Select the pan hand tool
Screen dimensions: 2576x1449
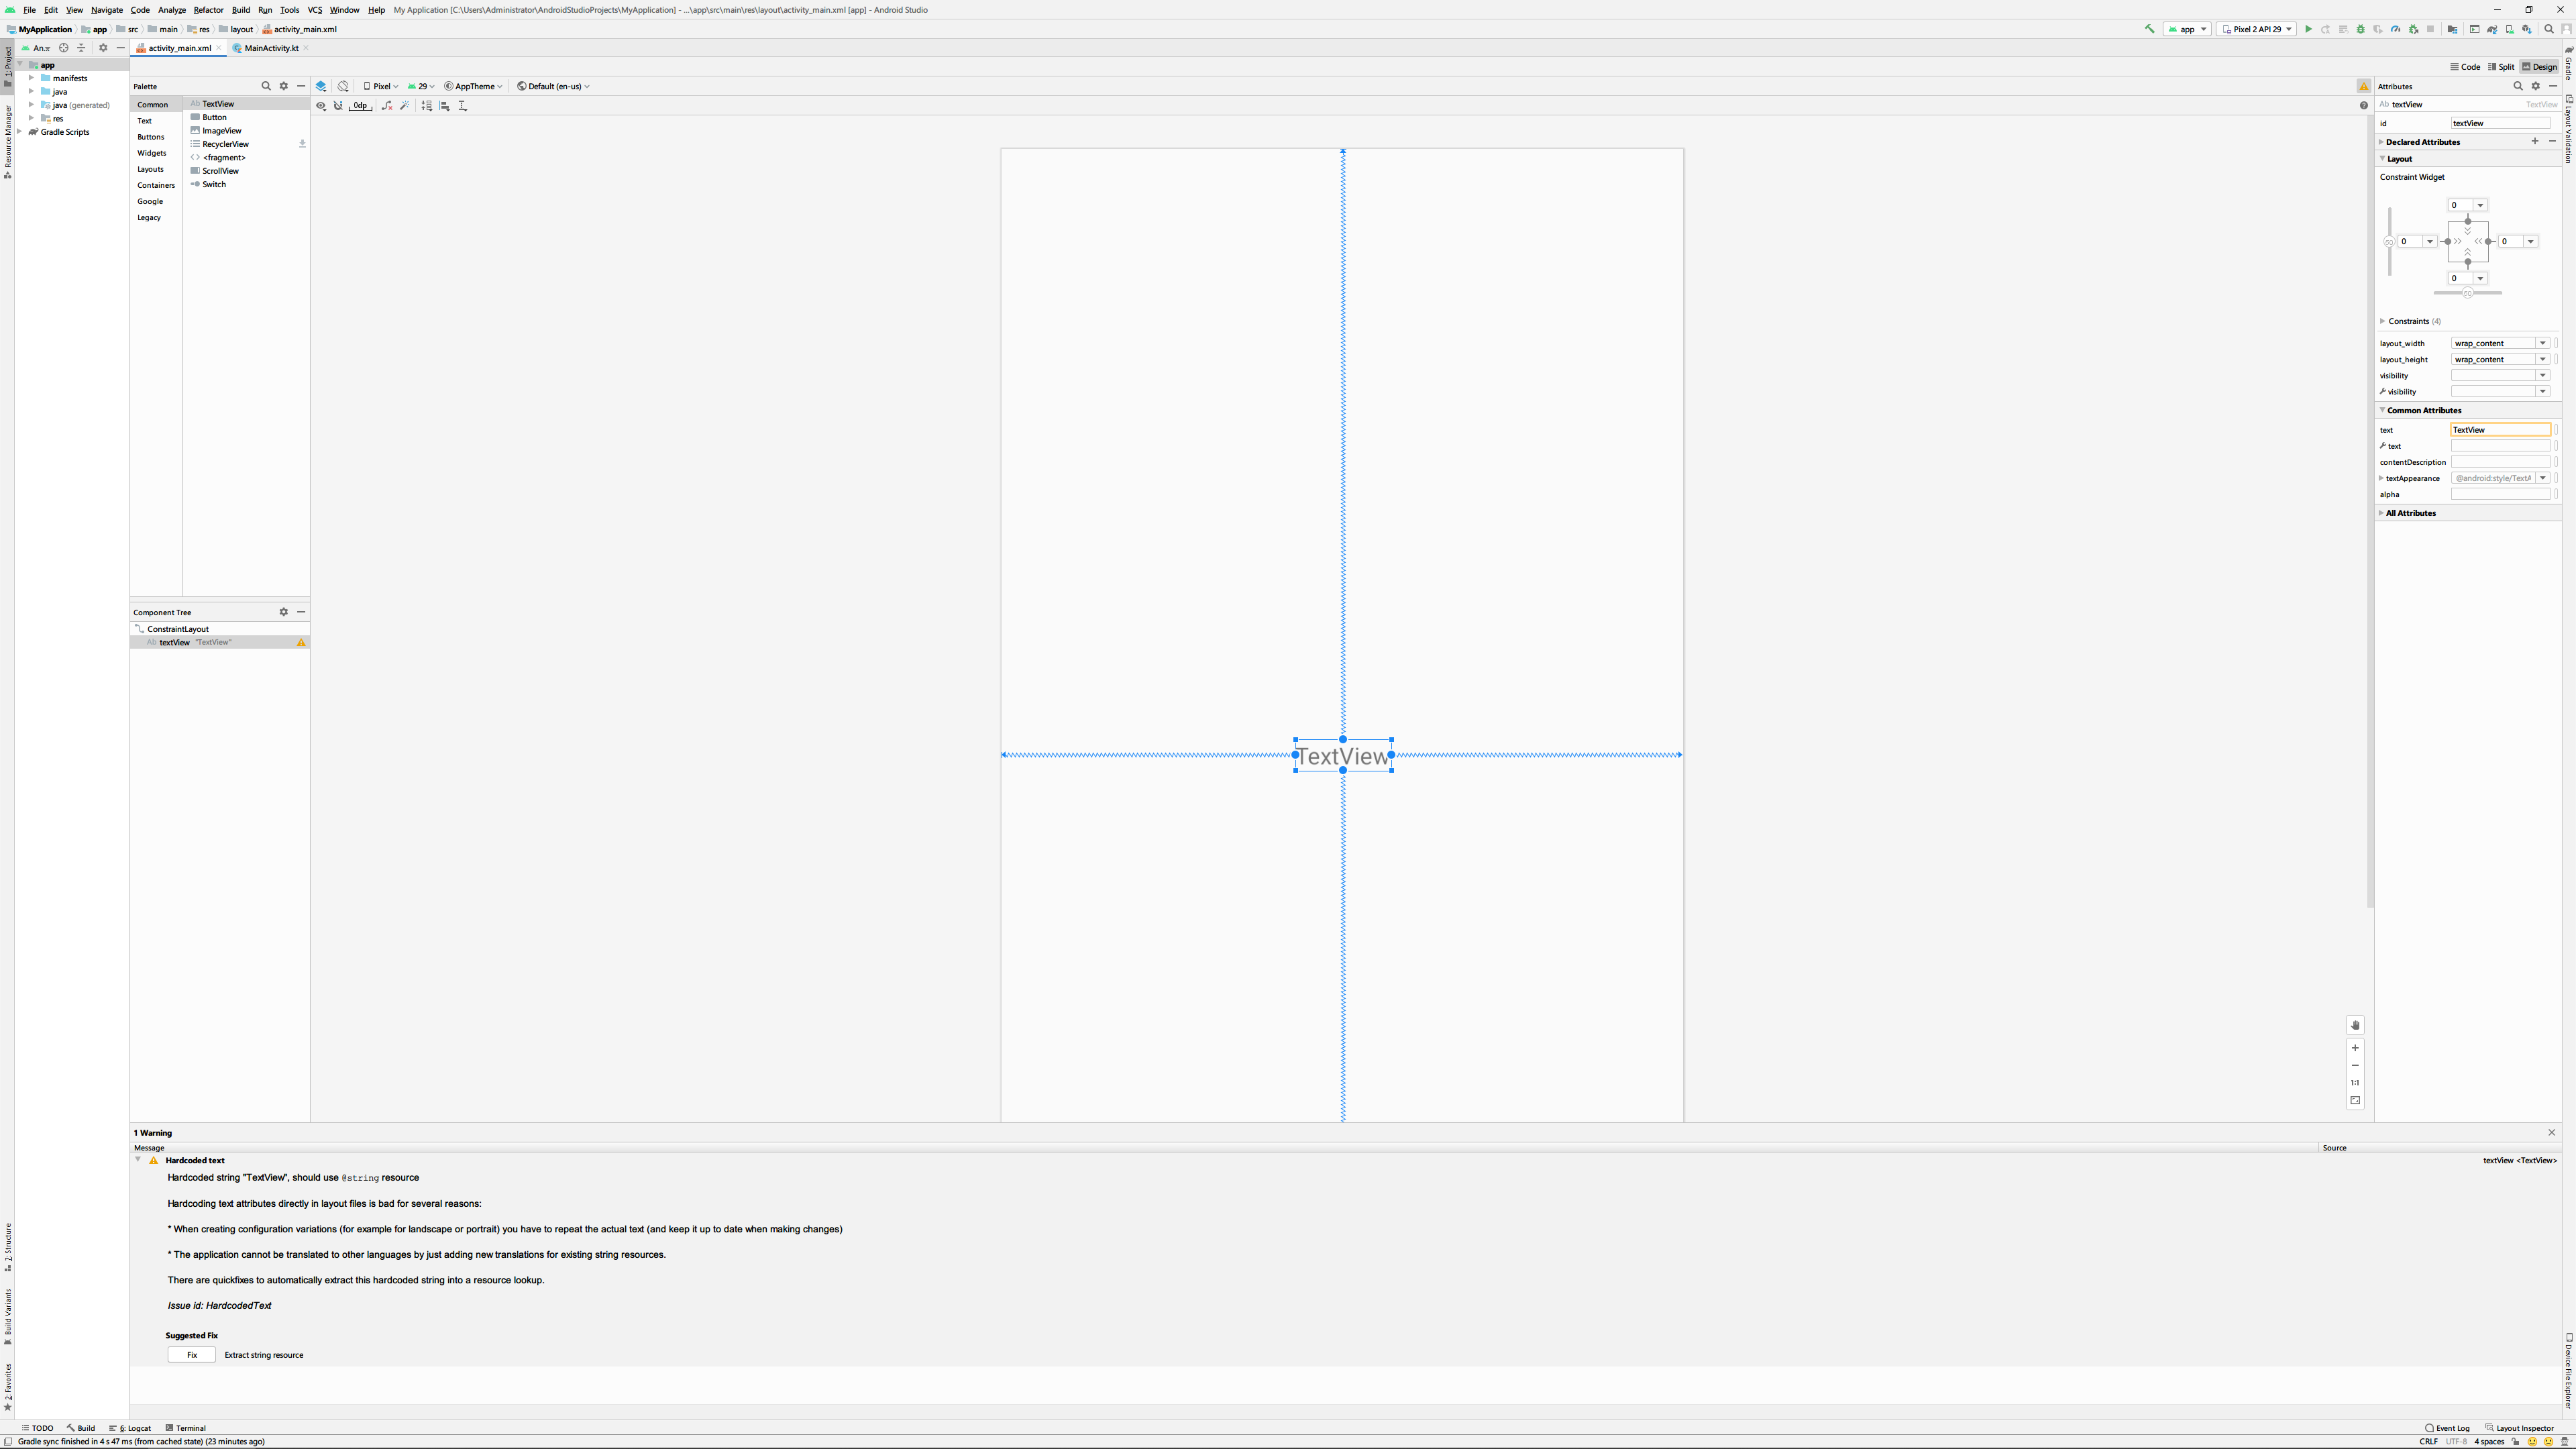pos(2355,1025)
